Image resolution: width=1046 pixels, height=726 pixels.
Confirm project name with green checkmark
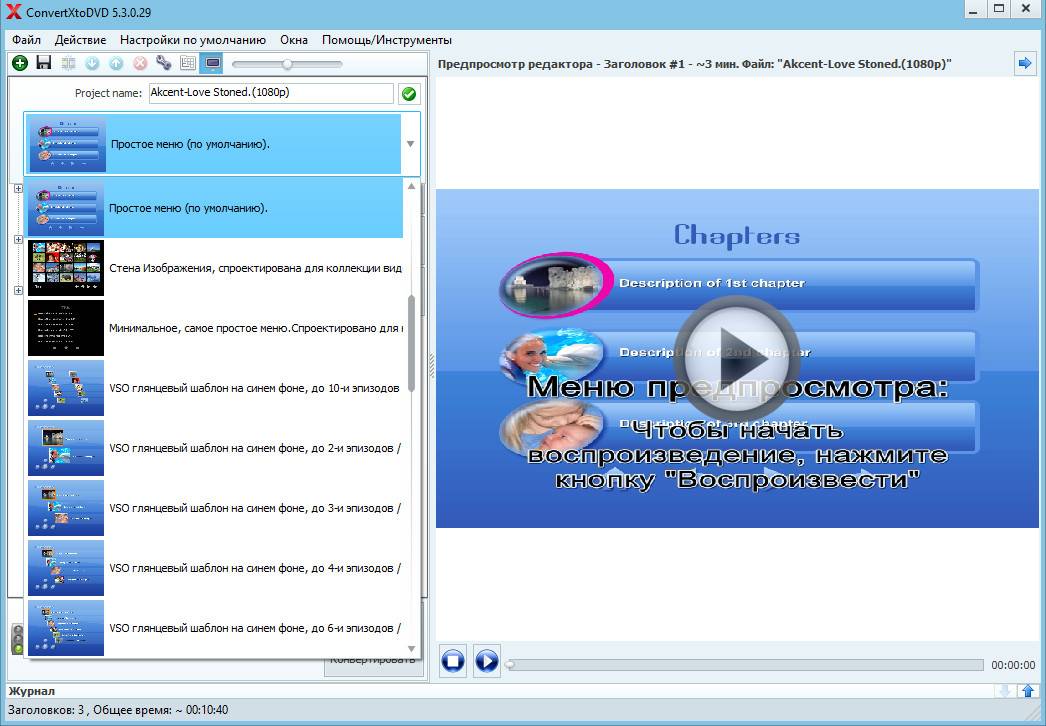click(x=409, y=94)
